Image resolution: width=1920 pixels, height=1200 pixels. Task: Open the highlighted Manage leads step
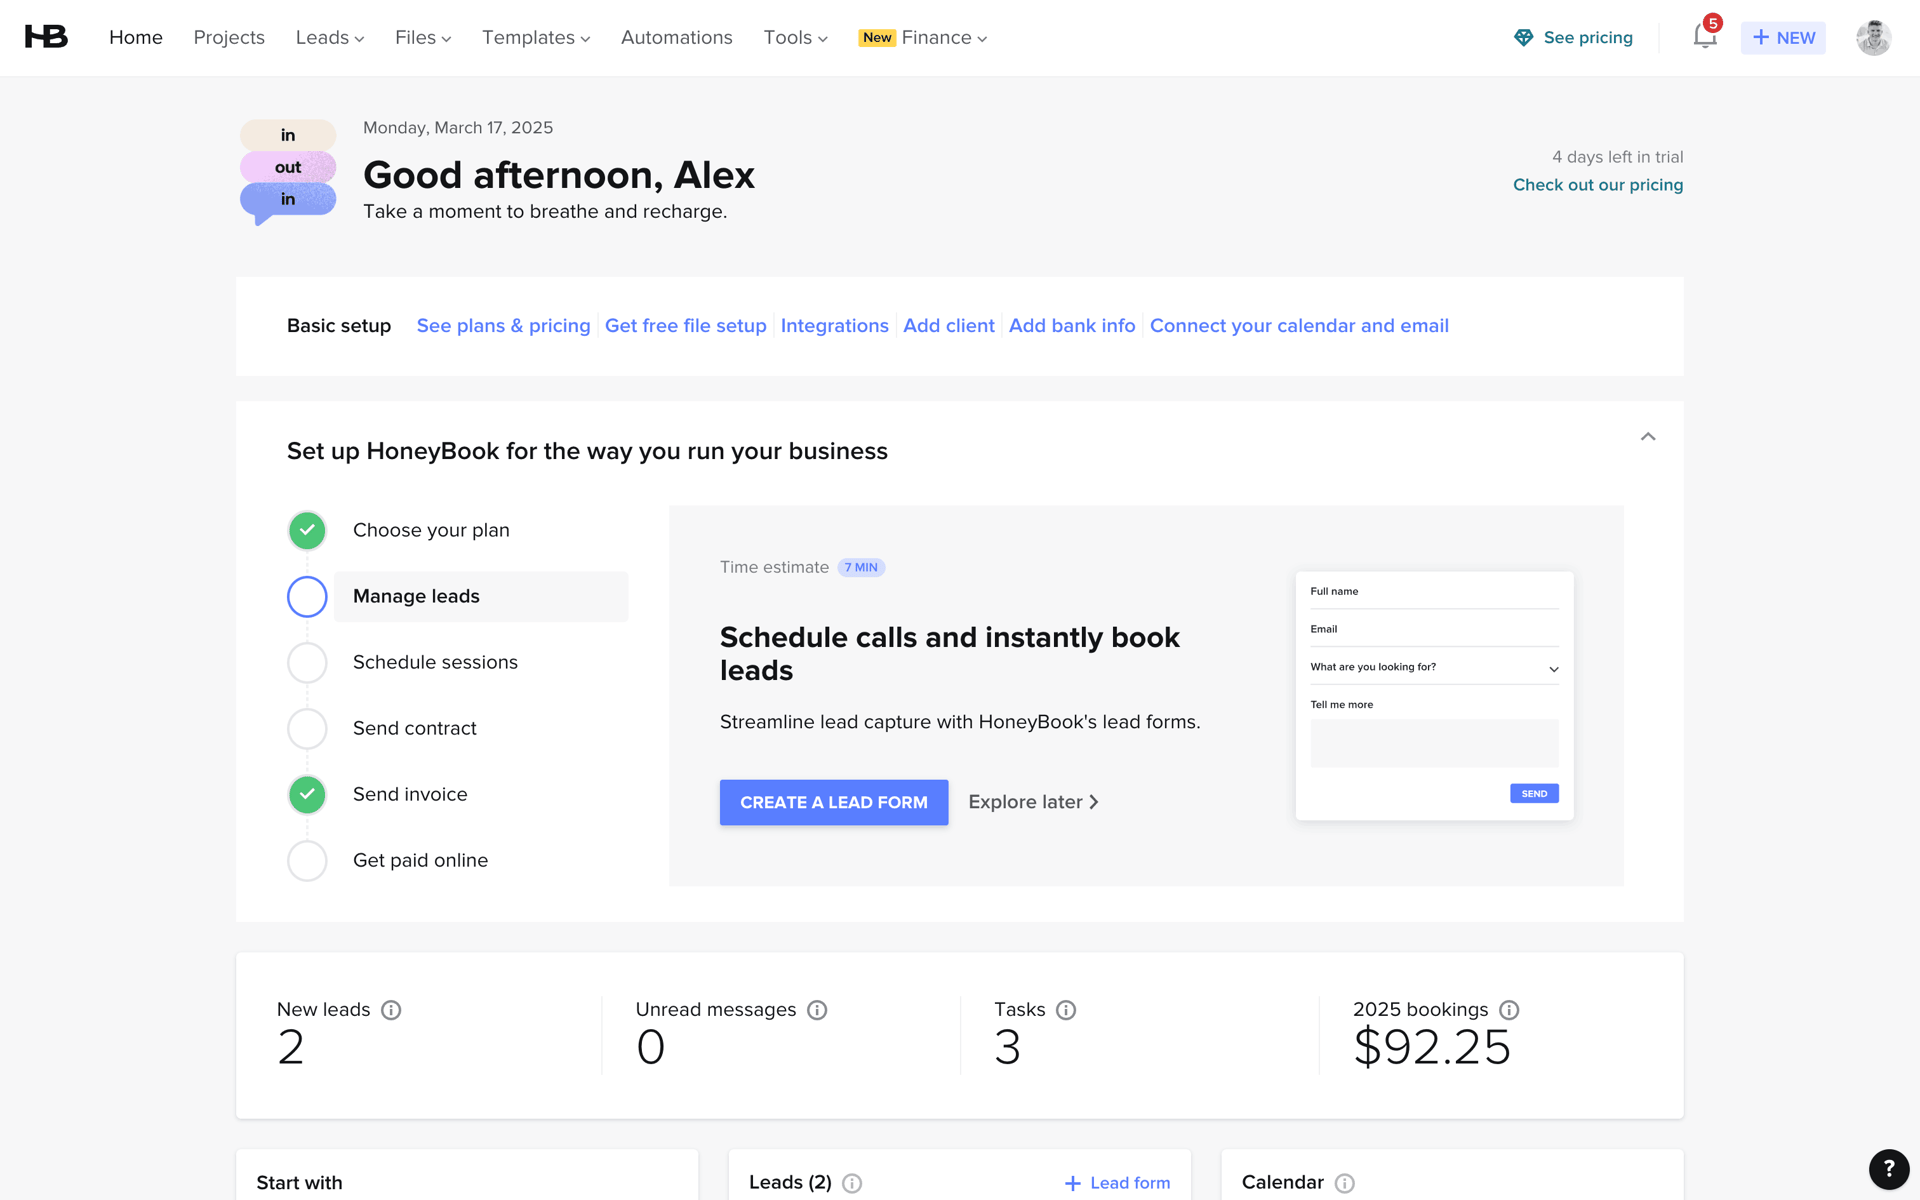pyautogui.click(x=481, y=596)
